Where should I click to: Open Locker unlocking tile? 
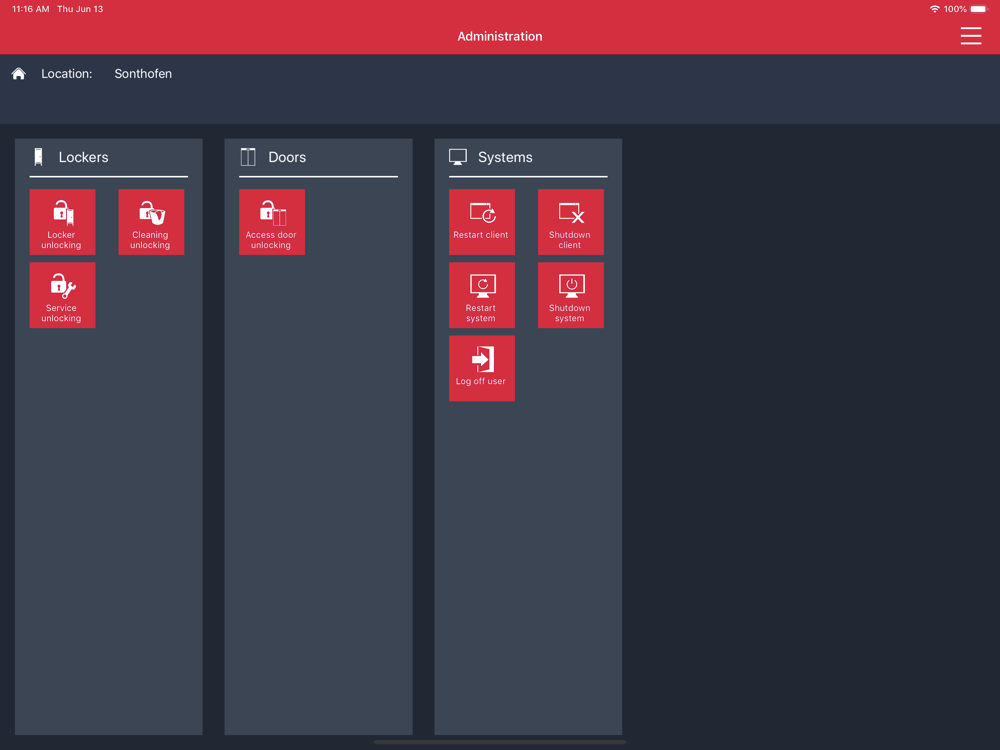point(62,222)
